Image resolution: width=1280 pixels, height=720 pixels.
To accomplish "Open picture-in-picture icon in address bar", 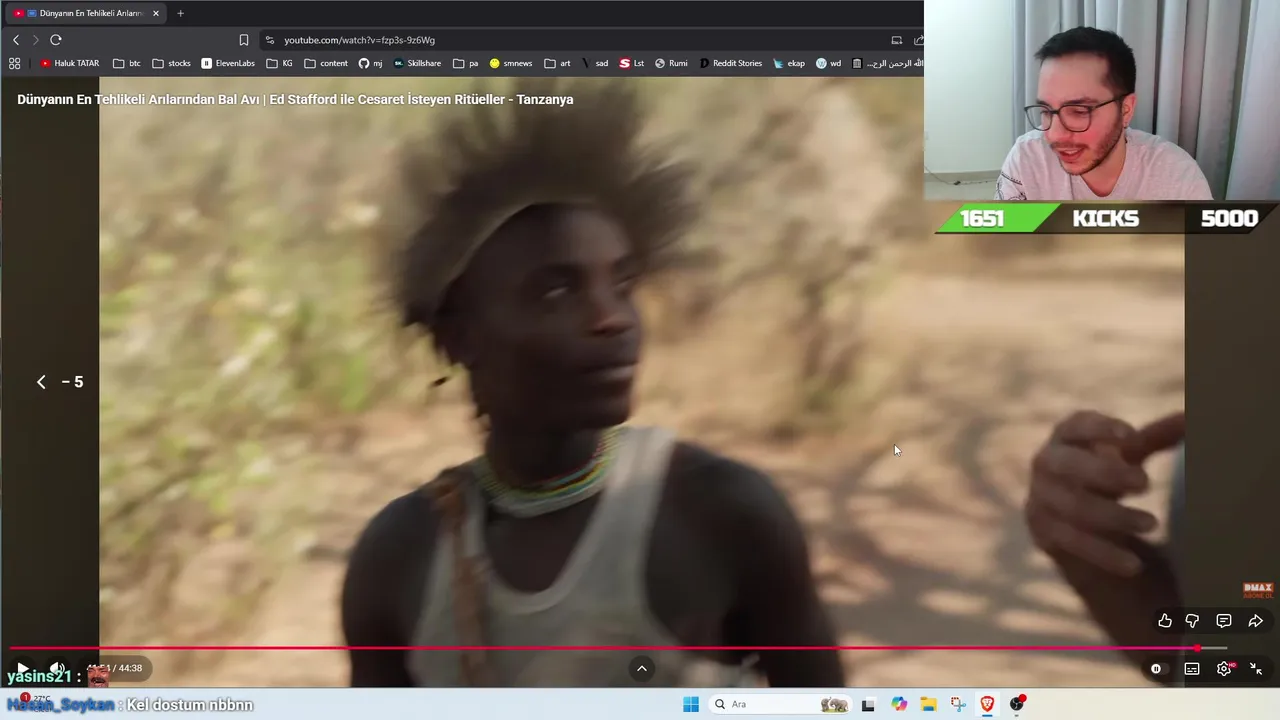I will (897, 40).
